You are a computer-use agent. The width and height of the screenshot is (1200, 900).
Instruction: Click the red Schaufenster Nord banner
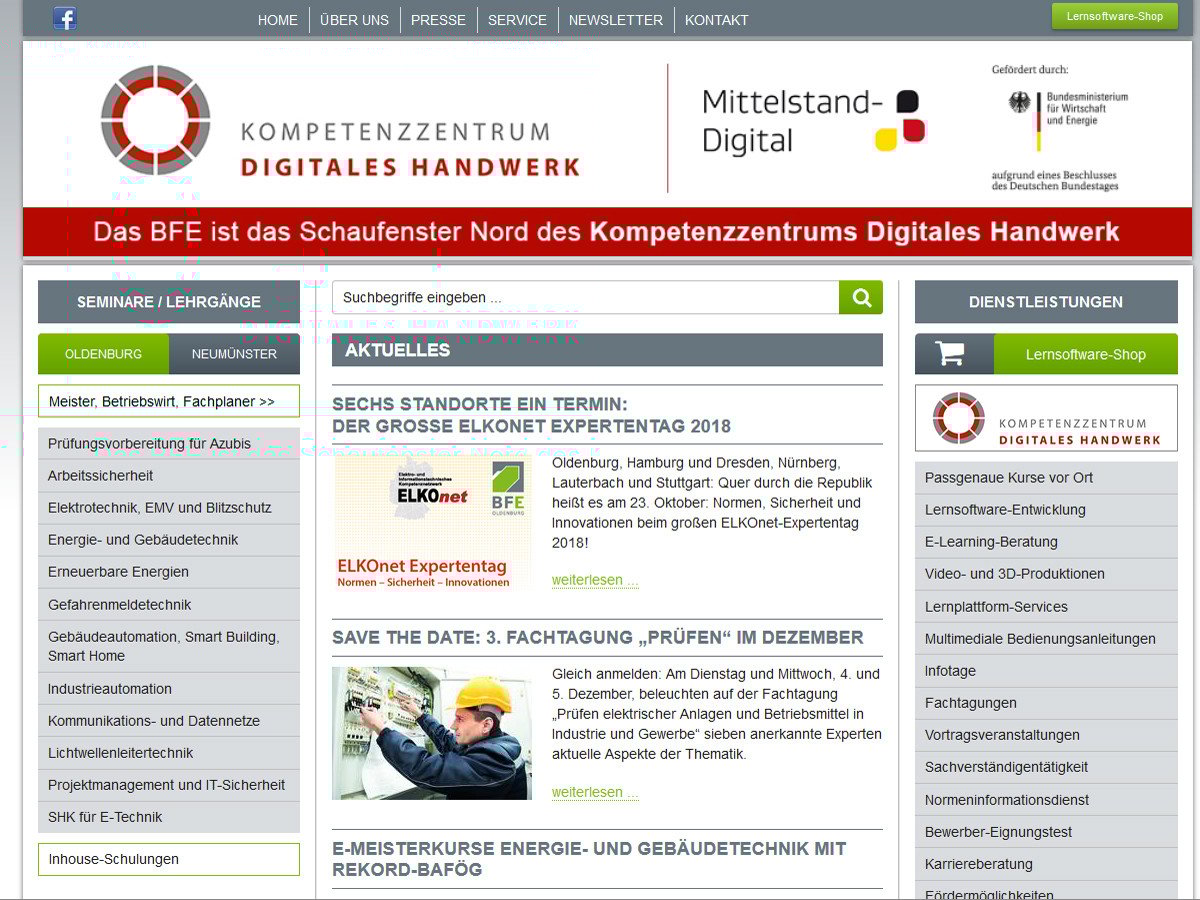click(x=605, y=232)
